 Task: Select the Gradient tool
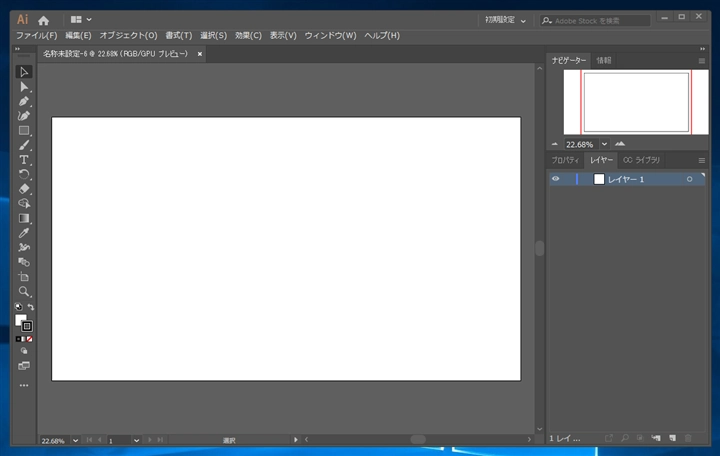pos(24,218)
